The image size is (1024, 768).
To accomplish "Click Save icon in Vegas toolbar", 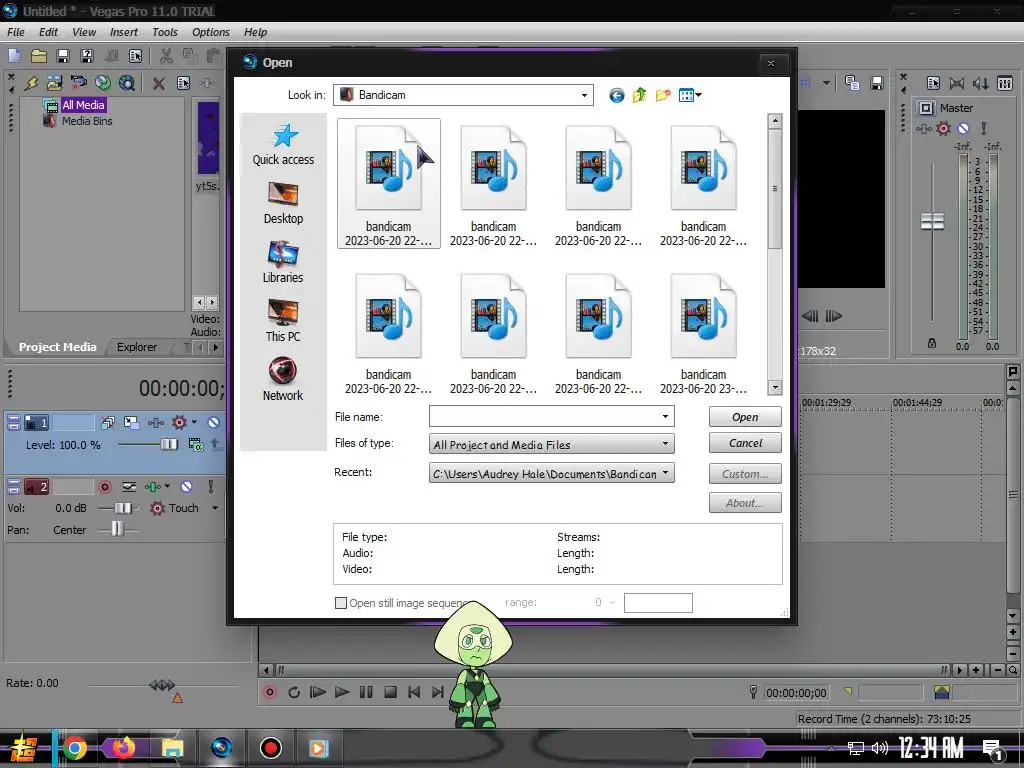I will click(63, 56).
